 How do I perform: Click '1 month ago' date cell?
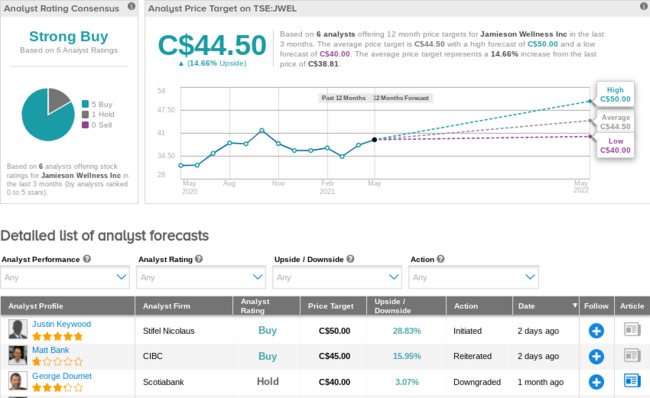541,382
